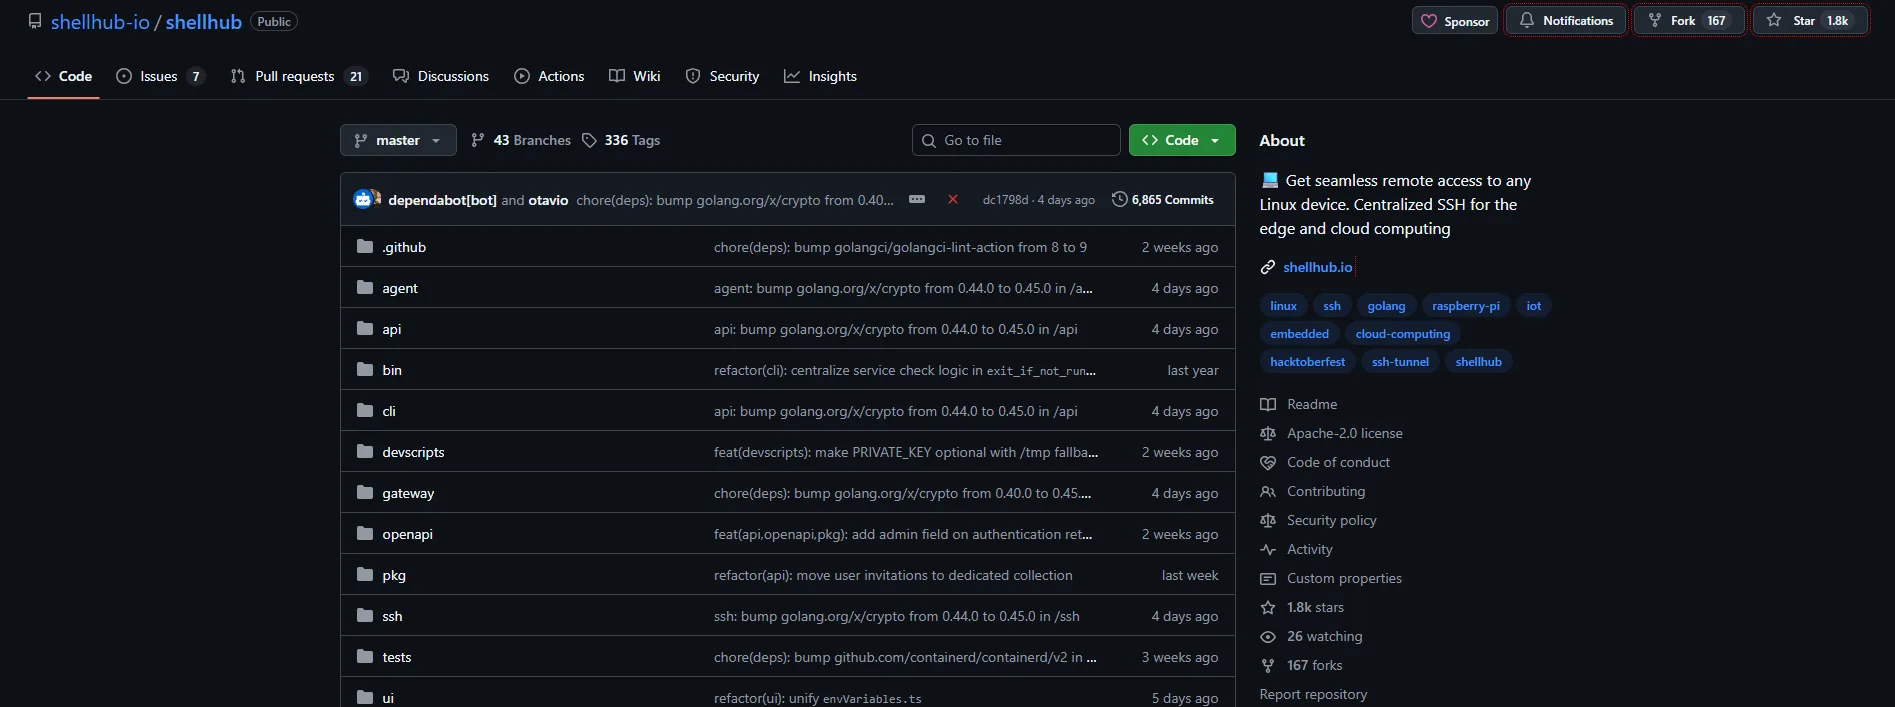Screen dimensions: 1895x707
Task: Expand the green Code dropdown button
Action: (1182, 140)
